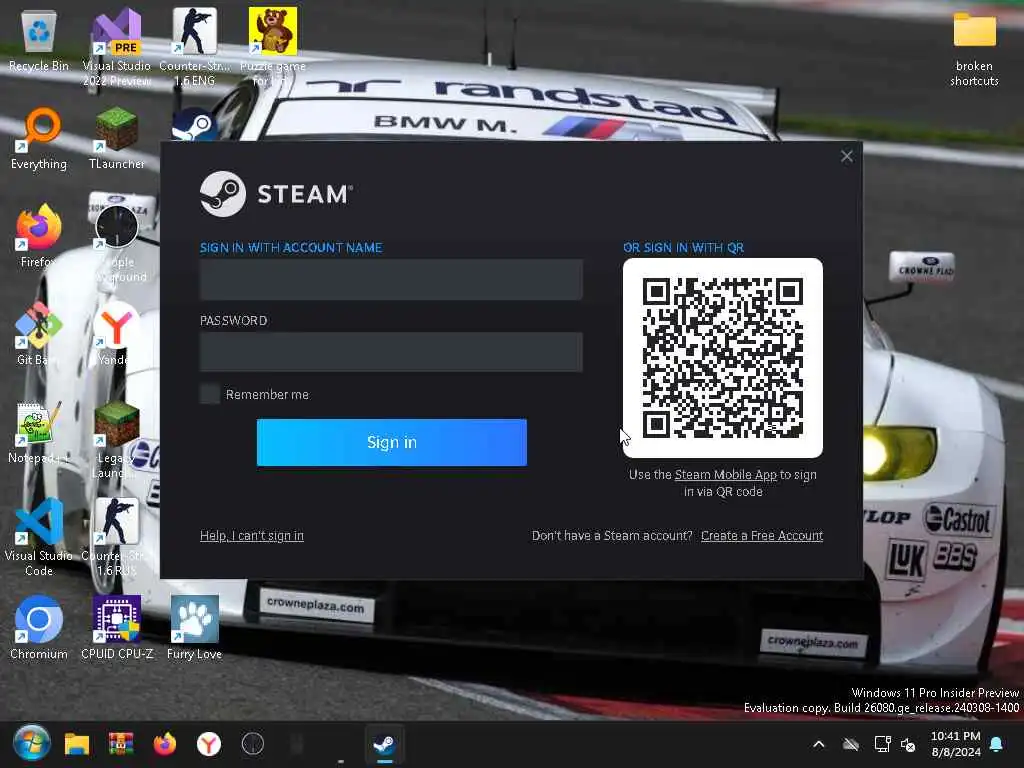1024x768 pixels.
Task: Open the dark circular taskbar app
Action: pos(253,744)
